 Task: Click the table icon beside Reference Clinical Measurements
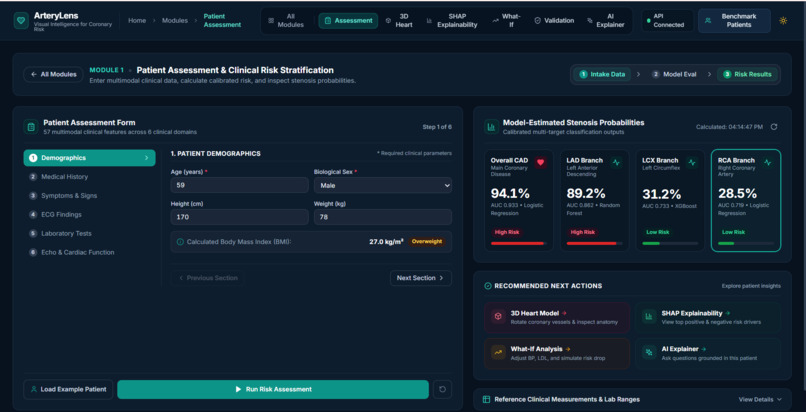pyautogui.click(x=486, y=399)
